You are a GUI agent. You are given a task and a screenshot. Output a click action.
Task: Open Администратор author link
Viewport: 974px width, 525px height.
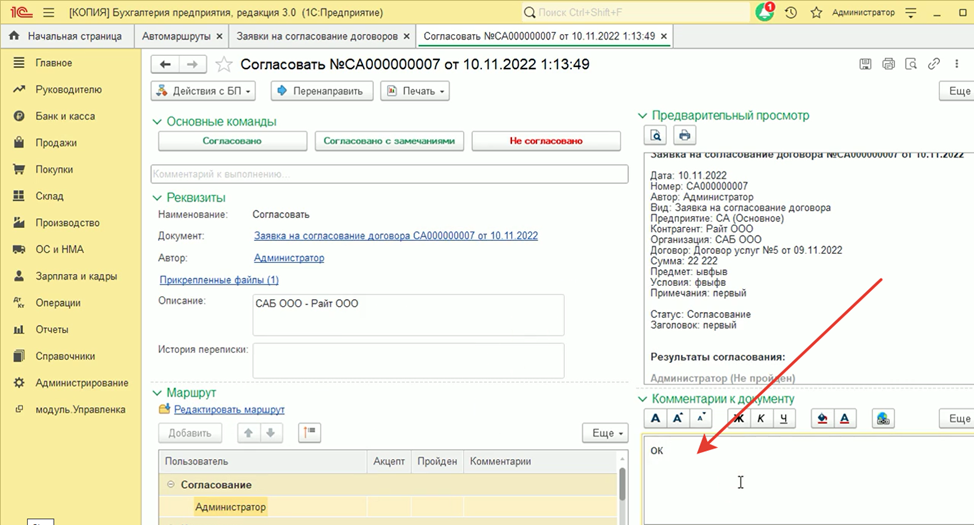coord(289,257)
